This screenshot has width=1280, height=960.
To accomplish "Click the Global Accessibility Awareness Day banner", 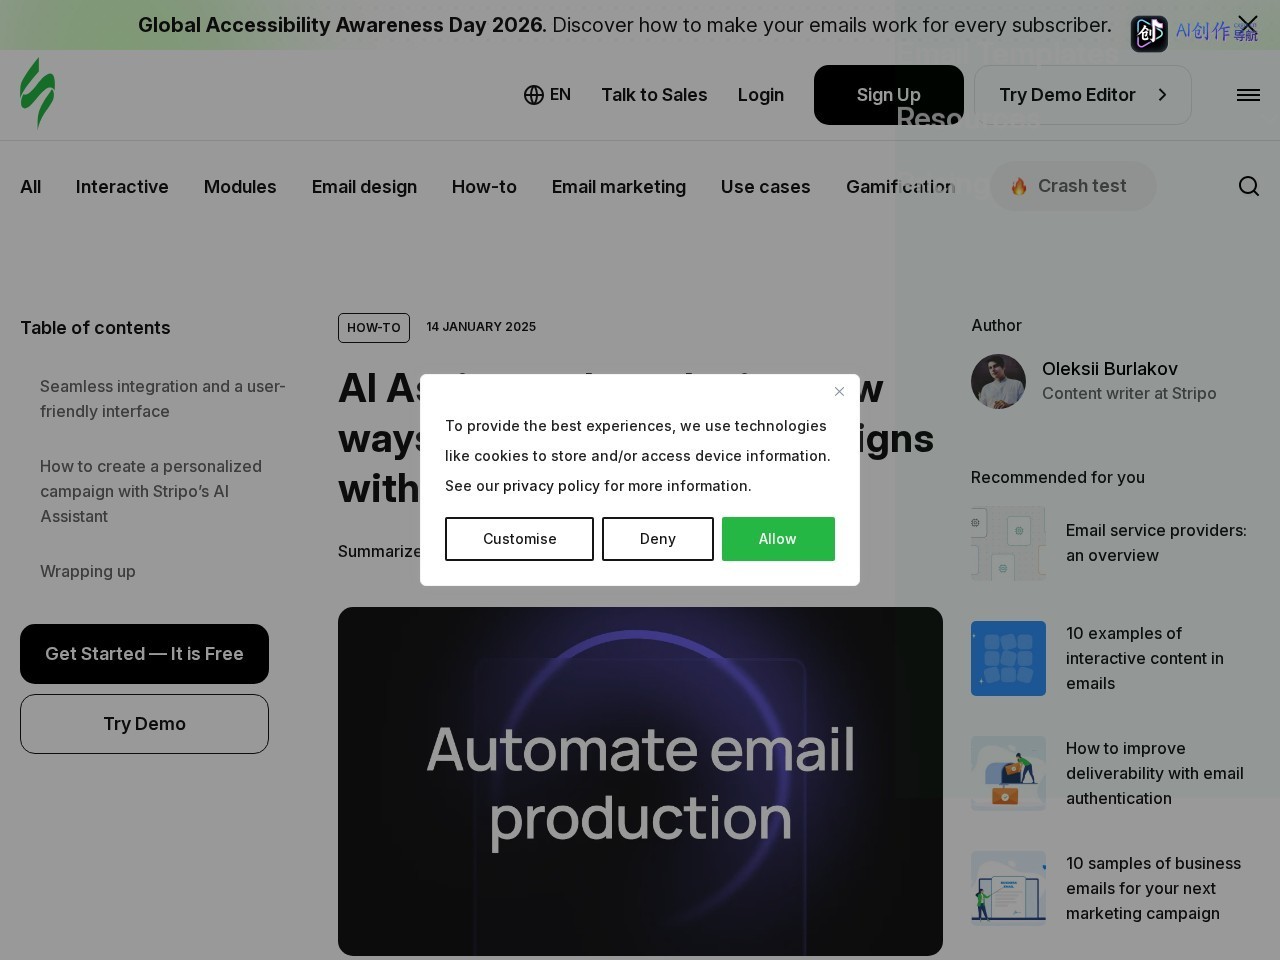I will (624, 25).
